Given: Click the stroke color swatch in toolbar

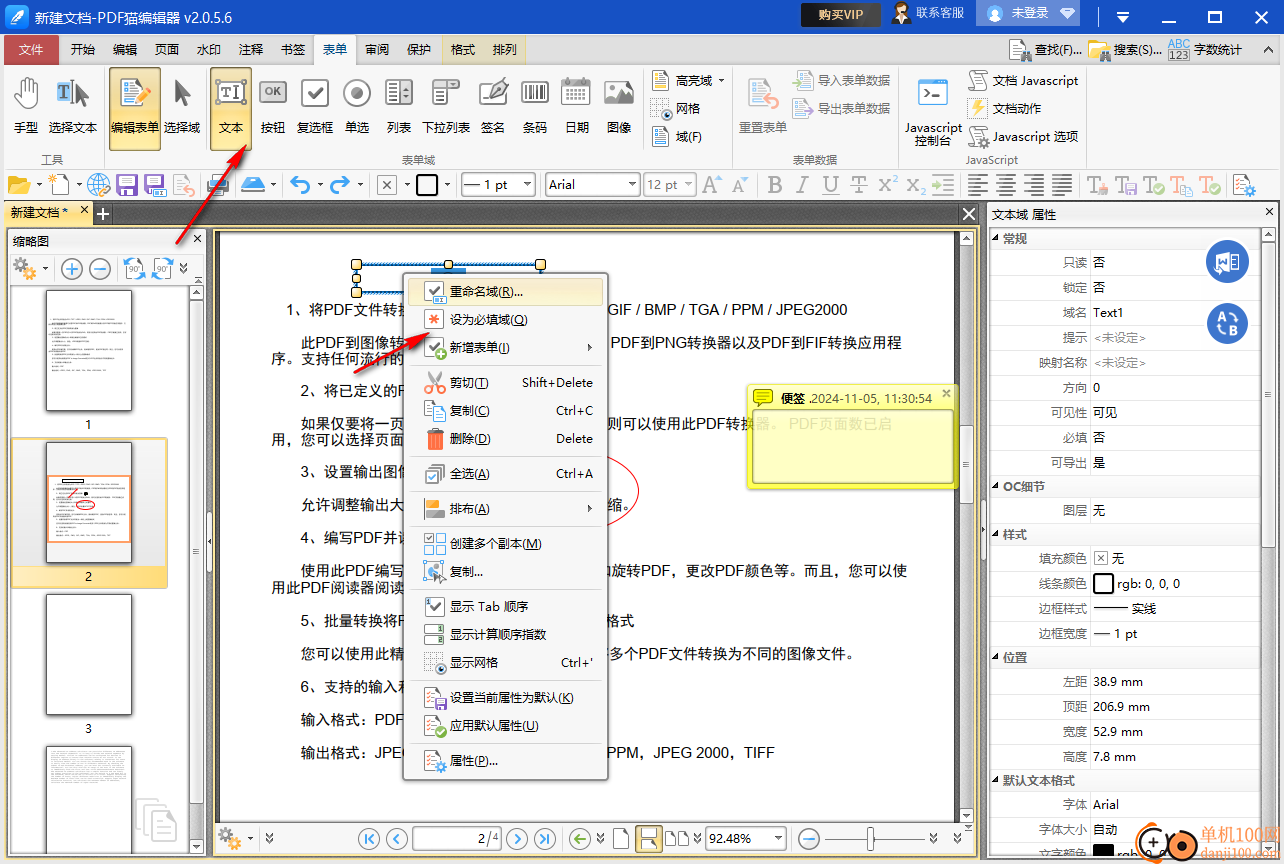Looking at the screenshot, I should [427, 185].
